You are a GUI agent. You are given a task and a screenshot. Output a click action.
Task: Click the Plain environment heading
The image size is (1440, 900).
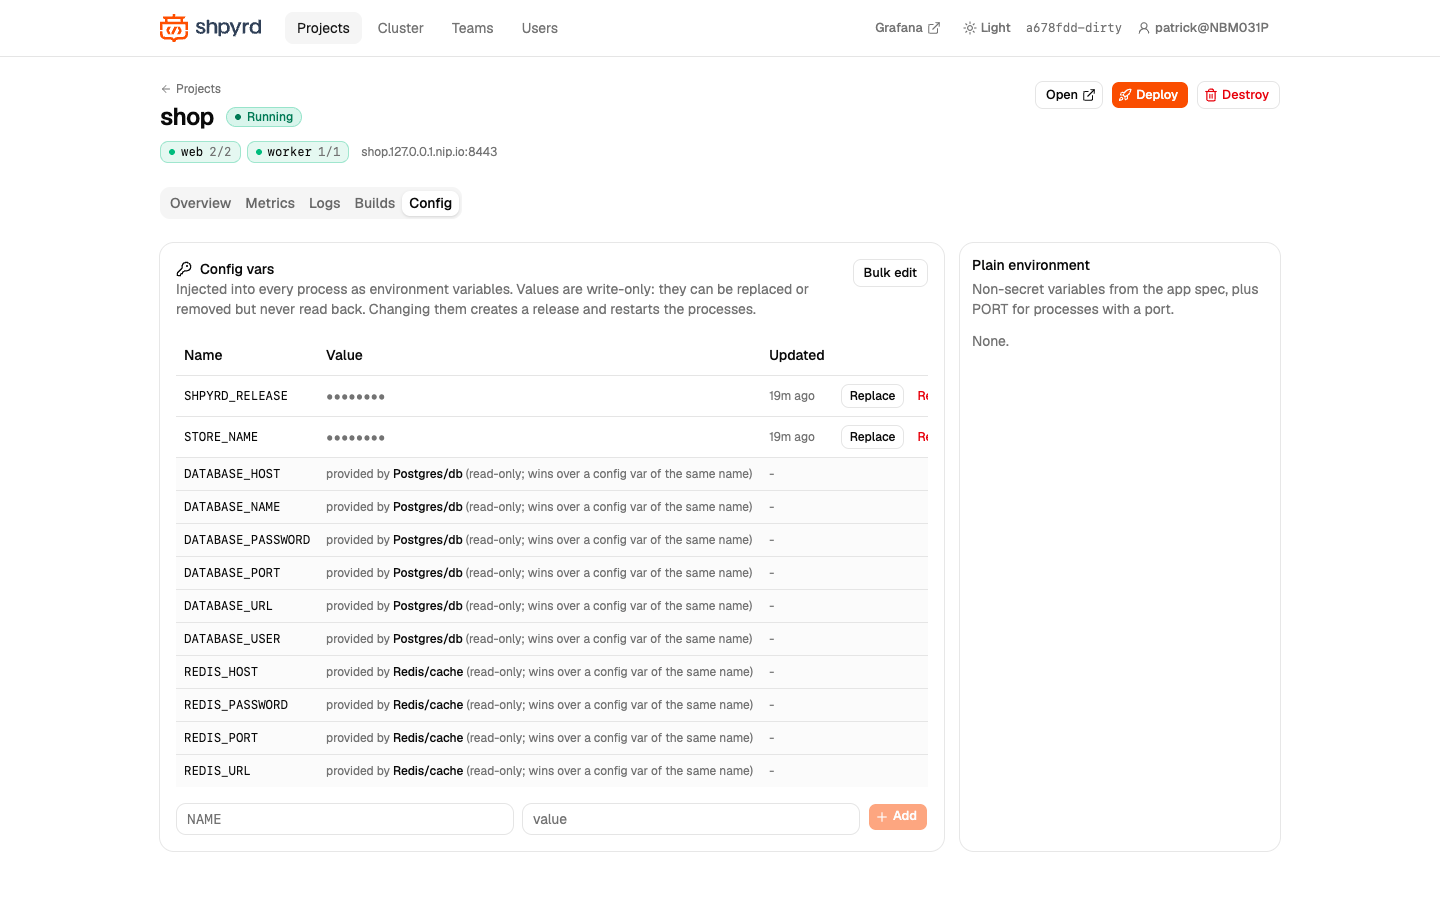[x=1031, y=265]
